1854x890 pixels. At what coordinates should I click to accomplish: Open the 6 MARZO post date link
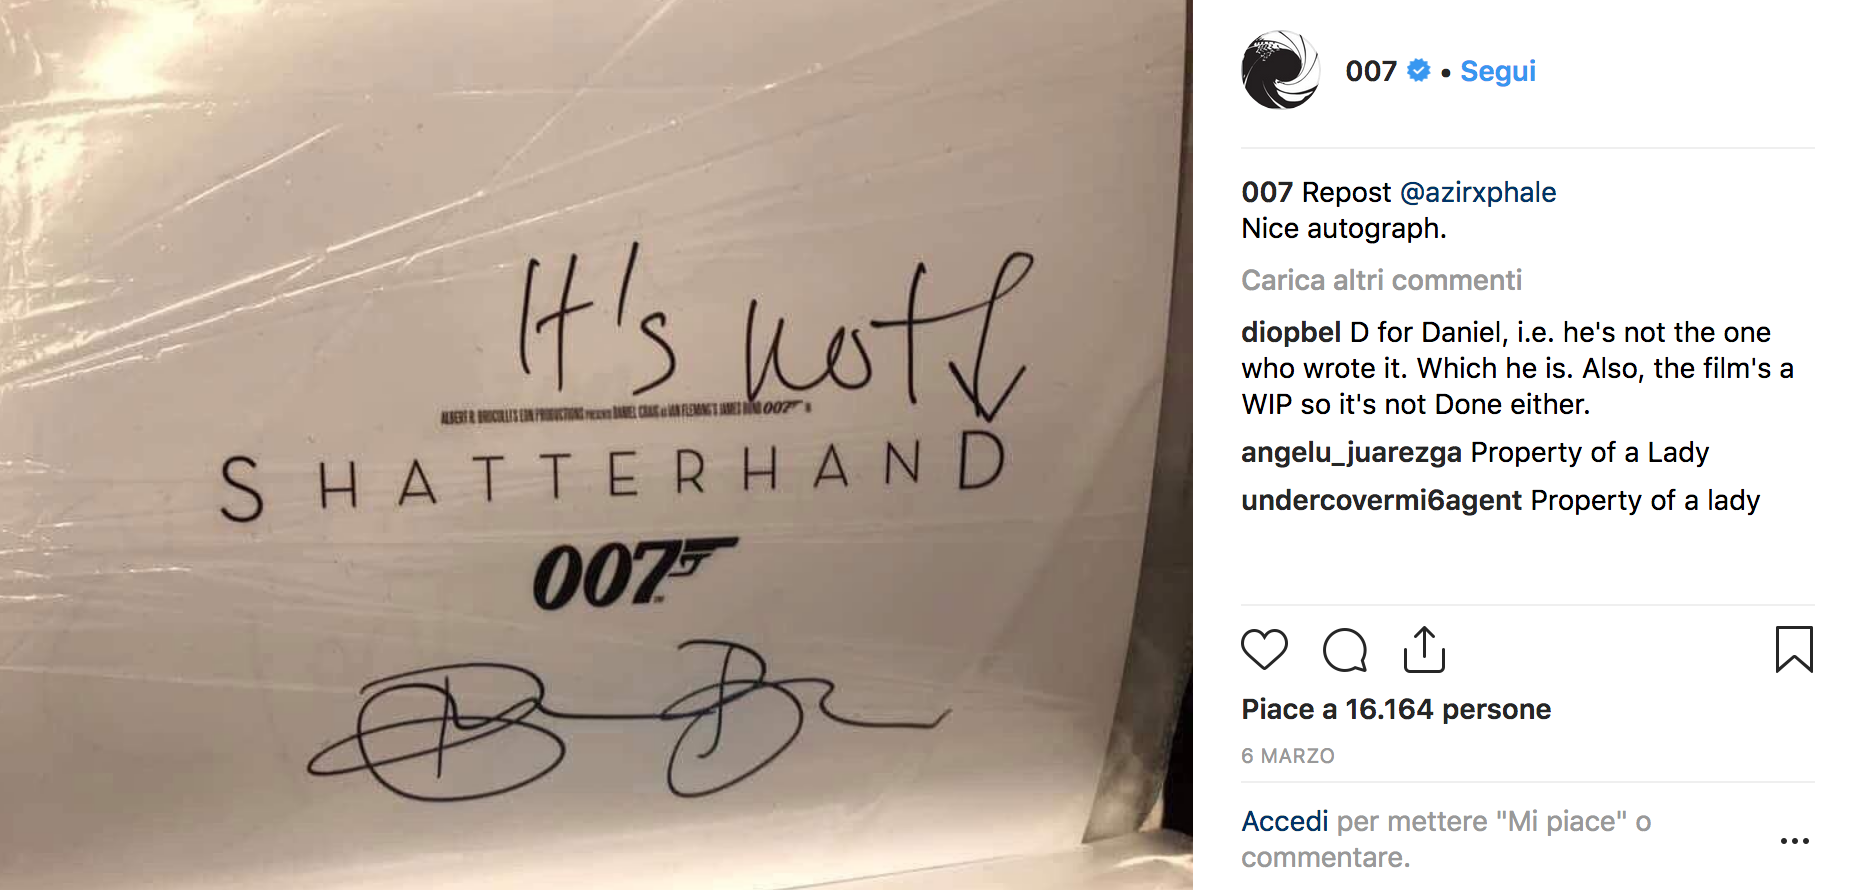click(x=1288, y=756)
